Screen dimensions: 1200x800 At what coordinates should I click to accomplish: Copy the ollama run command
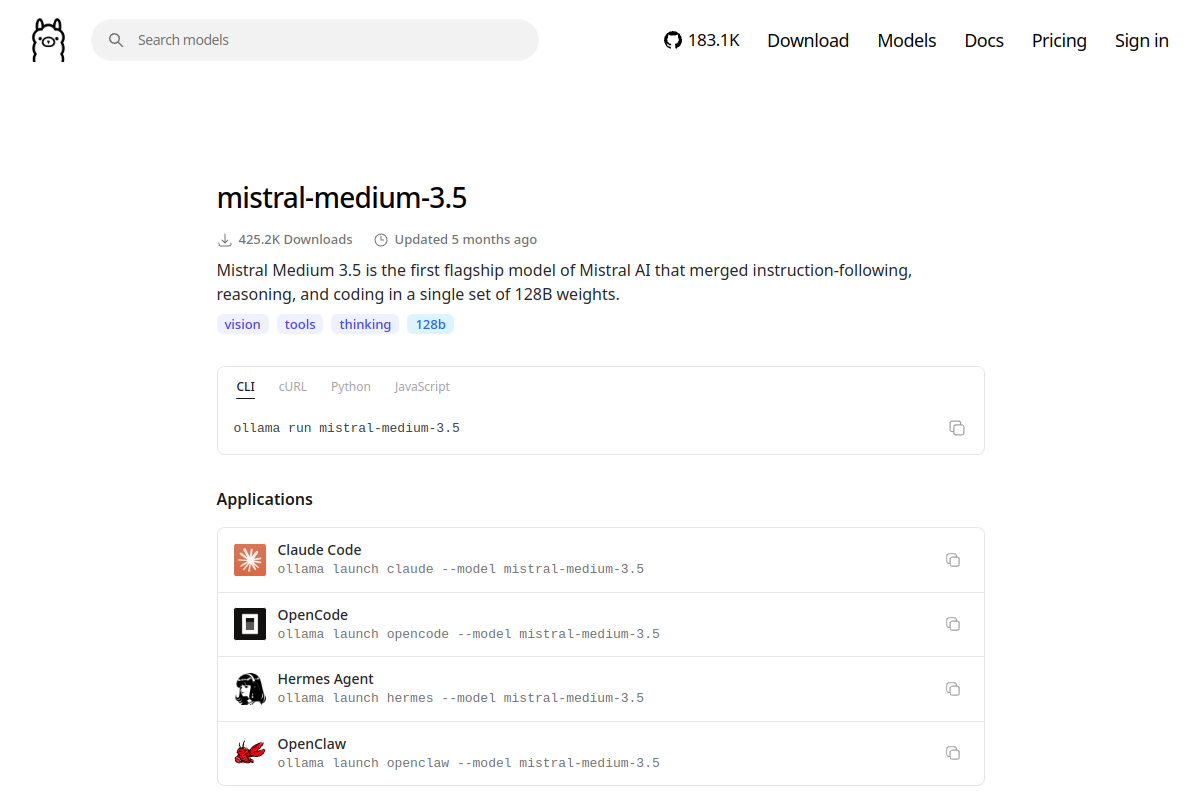pyautogui.click(x=957, y=428)
